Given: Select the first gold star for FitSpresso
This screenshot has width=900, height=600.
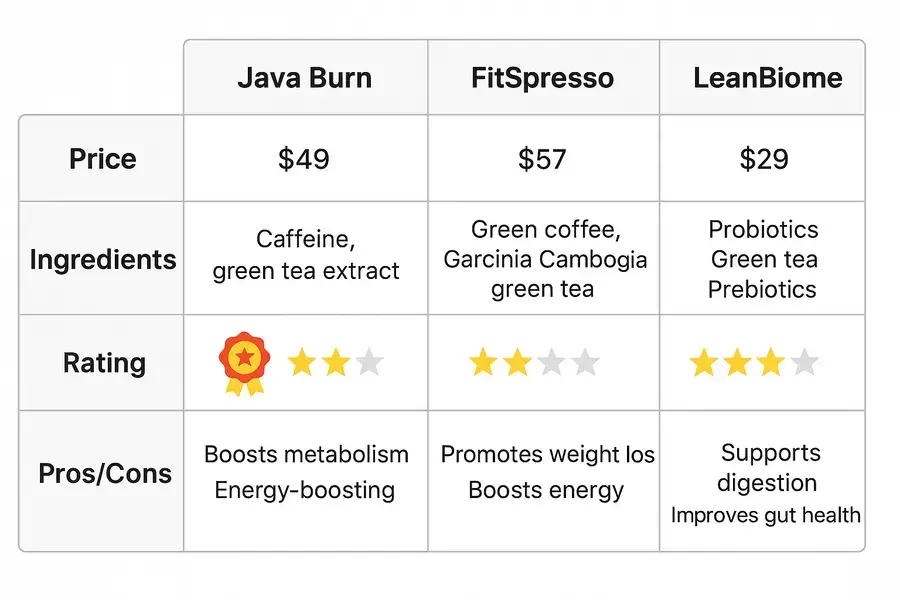Looking at the screenshot, I should [x=484, y=362].
